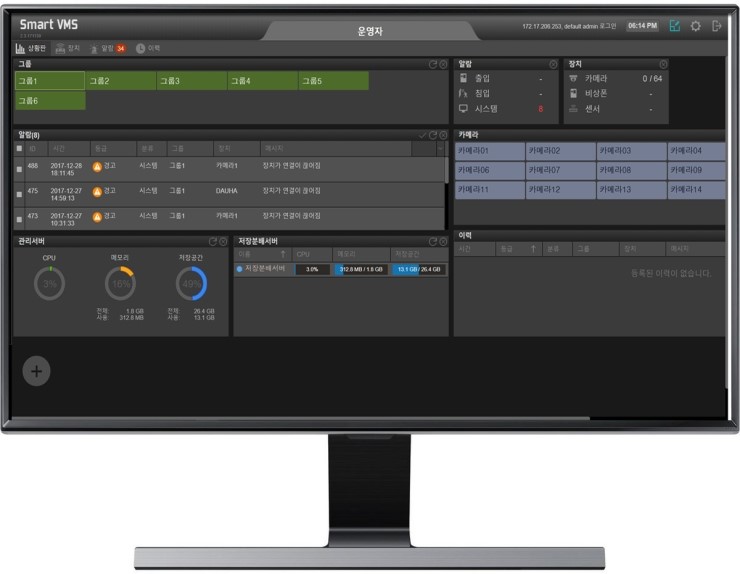Click the 카메라 icon in 장치 widget
This screenshot has width=740, height=574.
tap(573, 78)
